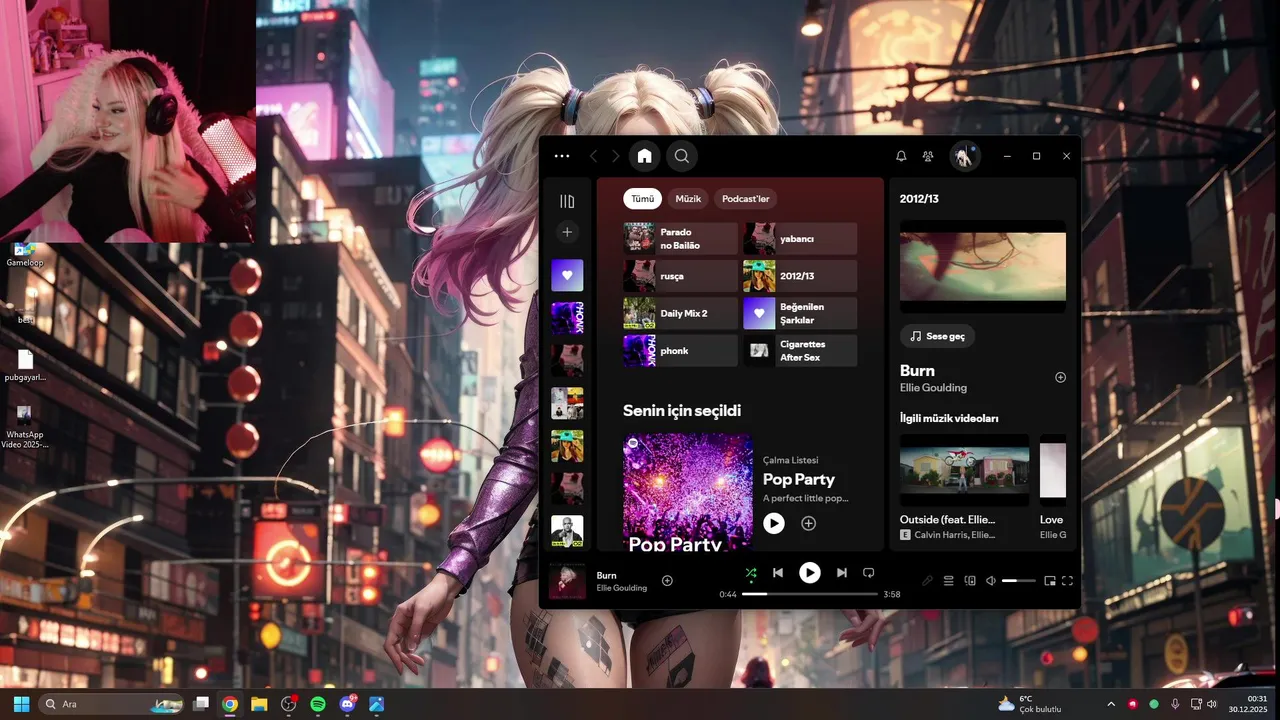Open the Outside (feat. Ellie...) video thumbnail

point(964,470)
